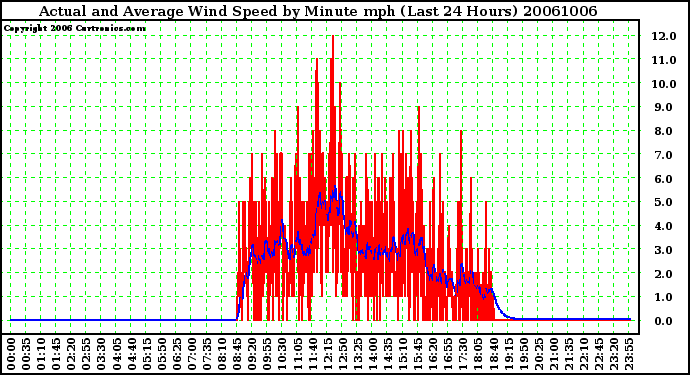Click the chart title text
Screen dimensions: 690x375
pyautogui.click(x=318, y=11)
